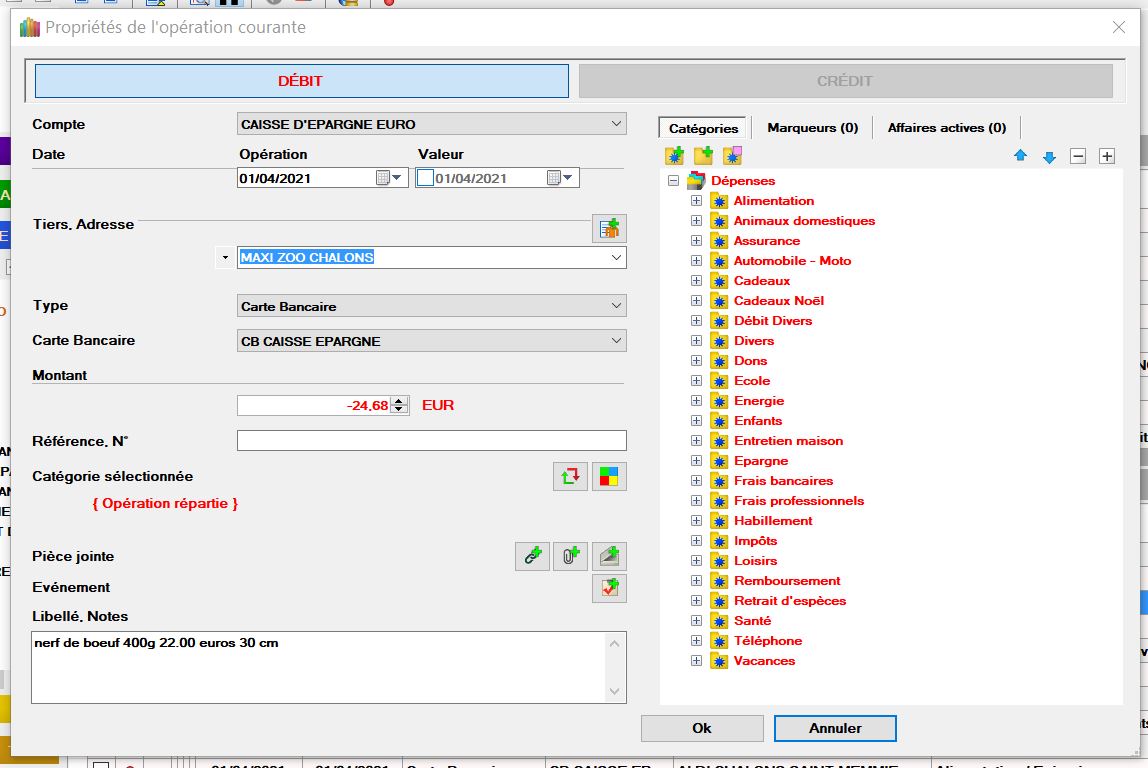This screenshot has width=1148, height=768.
Task: Open the four-color category squares button
Action: [x=608, y=477]
